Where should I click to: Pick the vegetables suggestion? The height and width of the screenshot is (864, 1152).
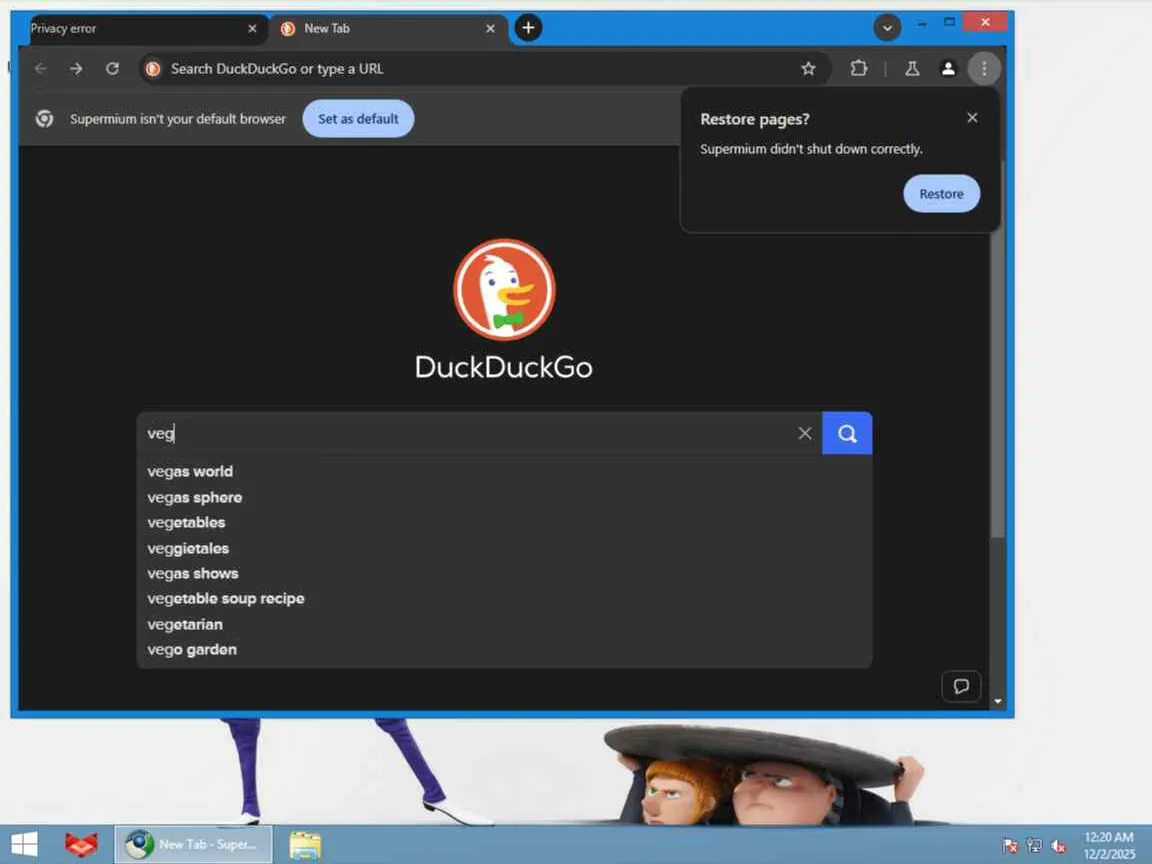point(504,522)
